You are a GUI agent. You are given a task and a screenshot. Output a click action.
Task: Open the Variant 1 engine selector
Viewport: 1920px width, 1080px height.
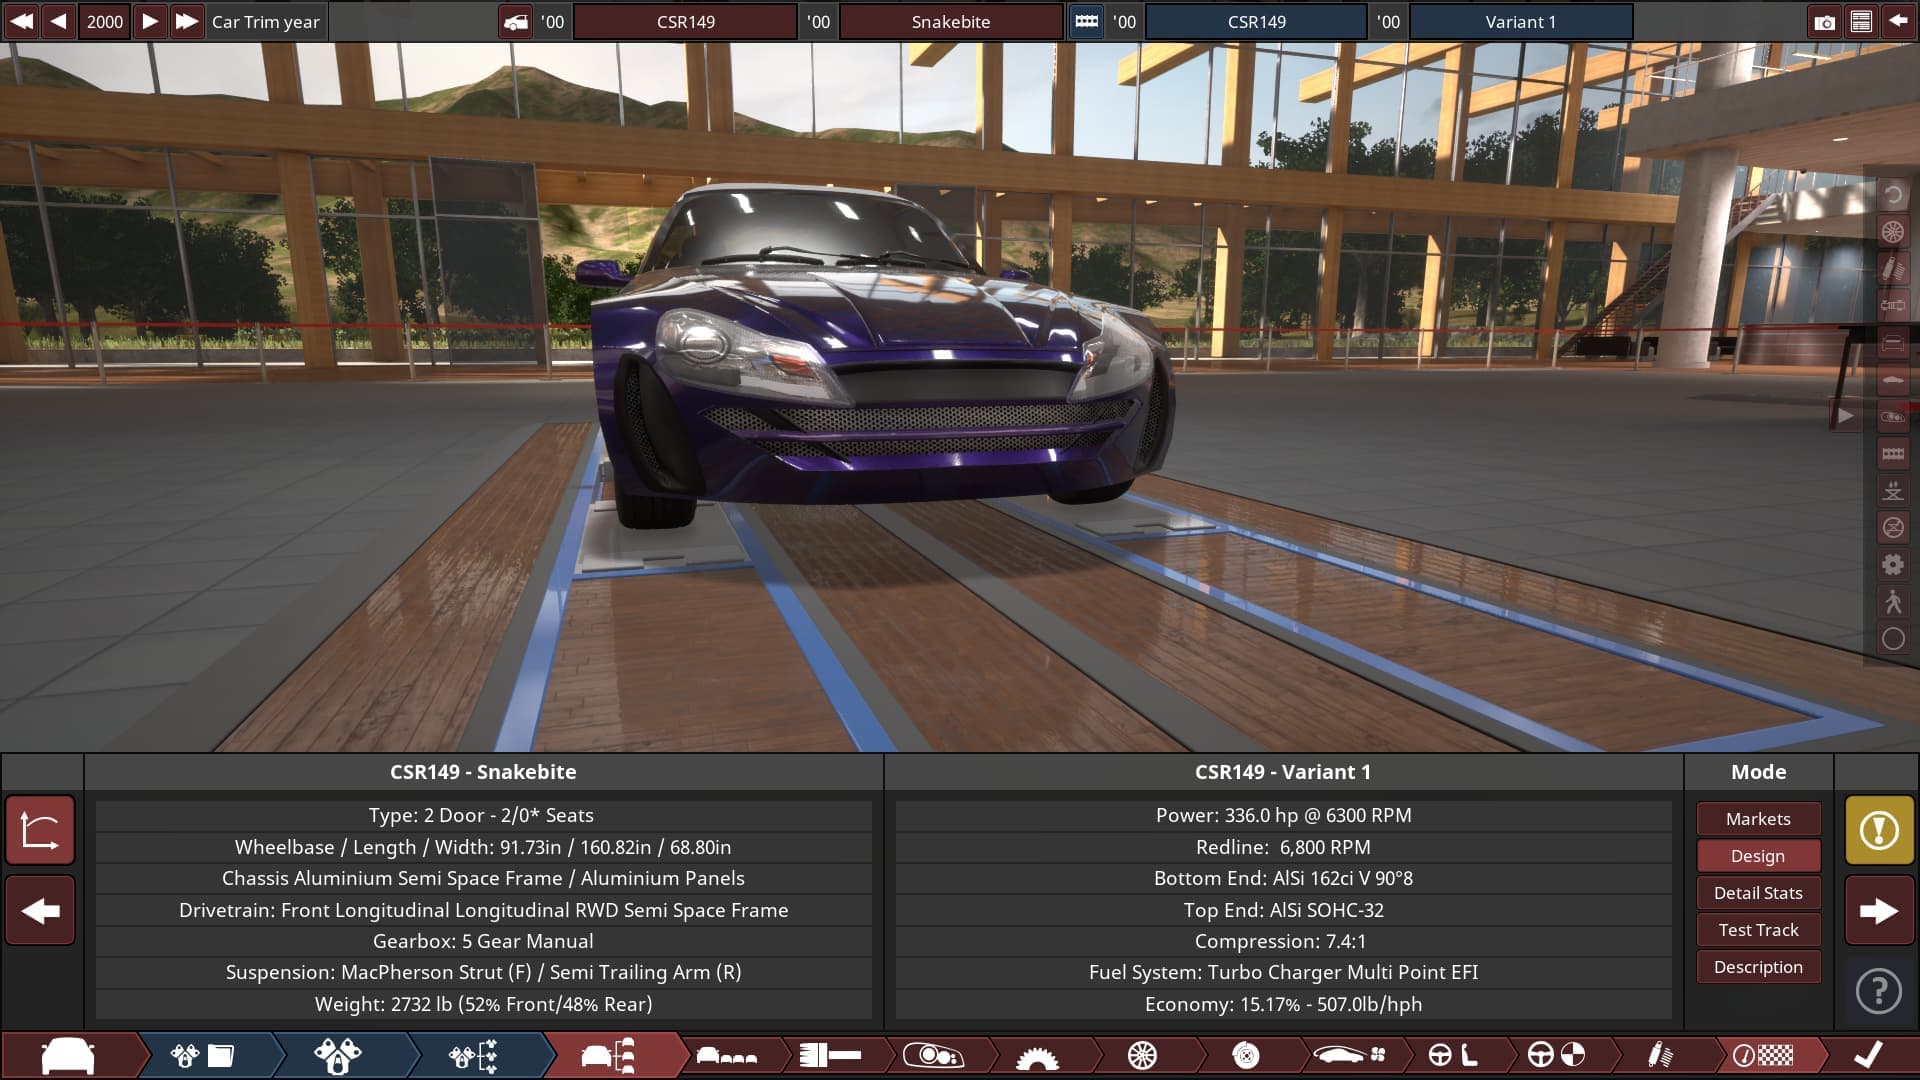(x=1520, y=22)
